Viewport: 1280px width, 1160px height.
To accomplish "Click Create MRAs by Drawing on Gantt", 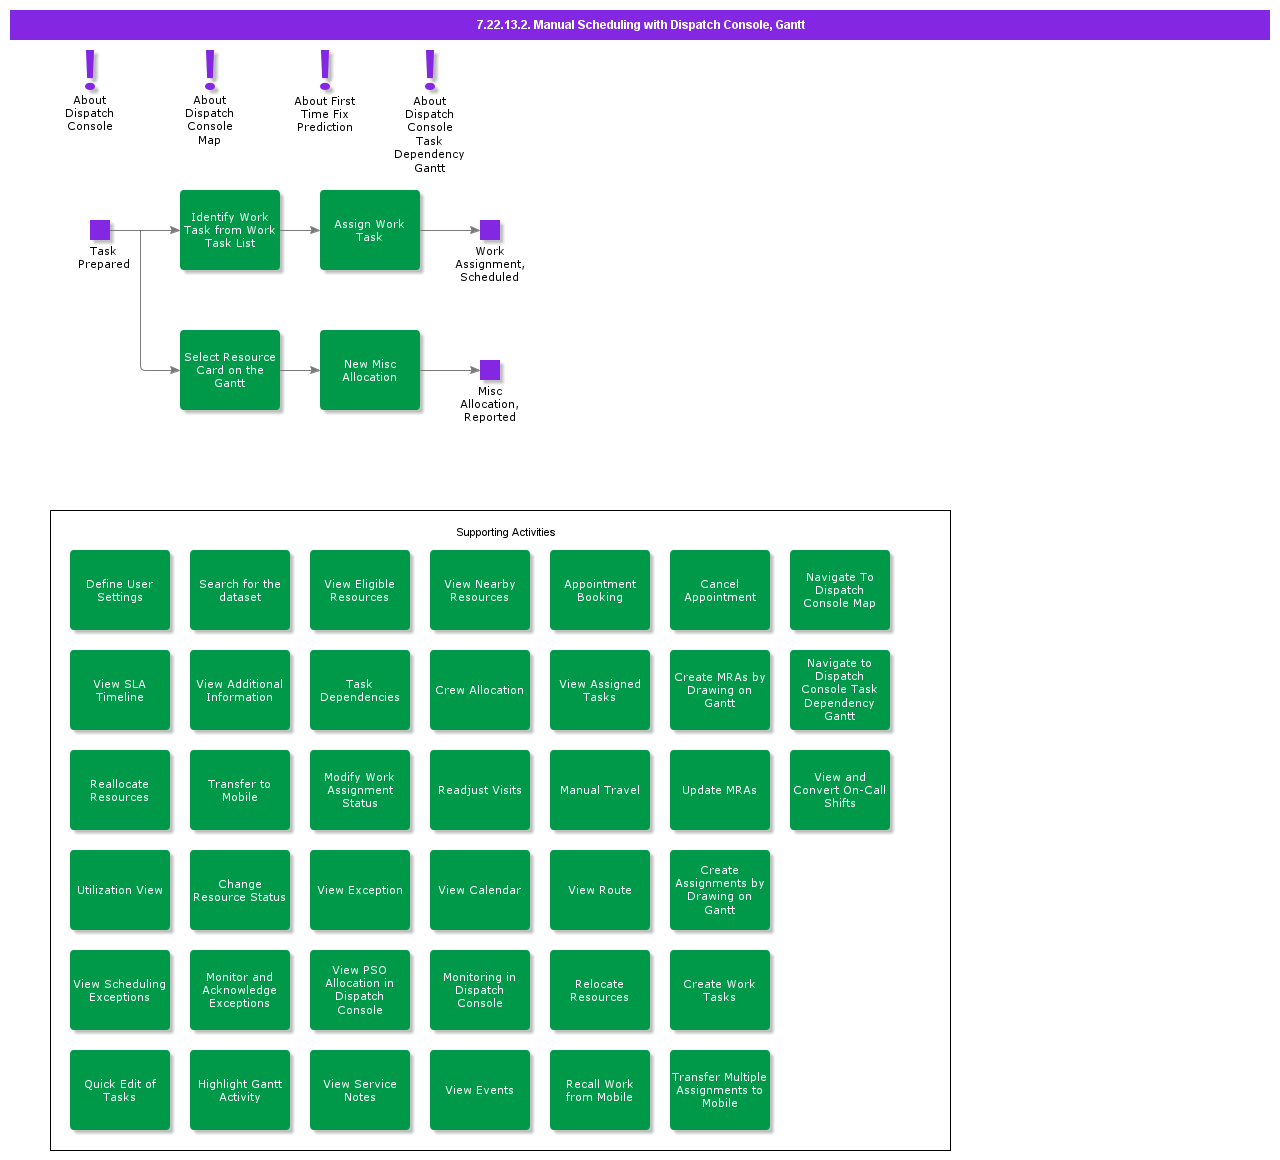I will (720, 690).
